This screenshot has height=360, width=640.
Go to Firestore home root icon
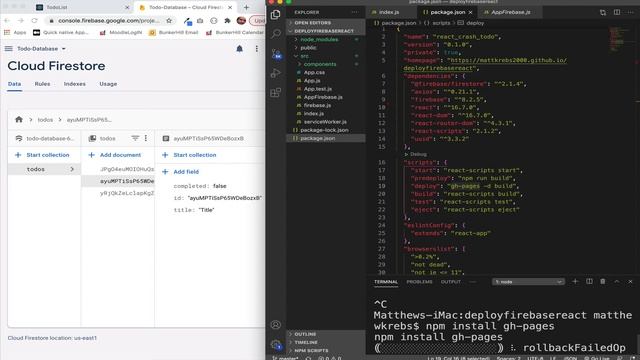tap(19, 120)
